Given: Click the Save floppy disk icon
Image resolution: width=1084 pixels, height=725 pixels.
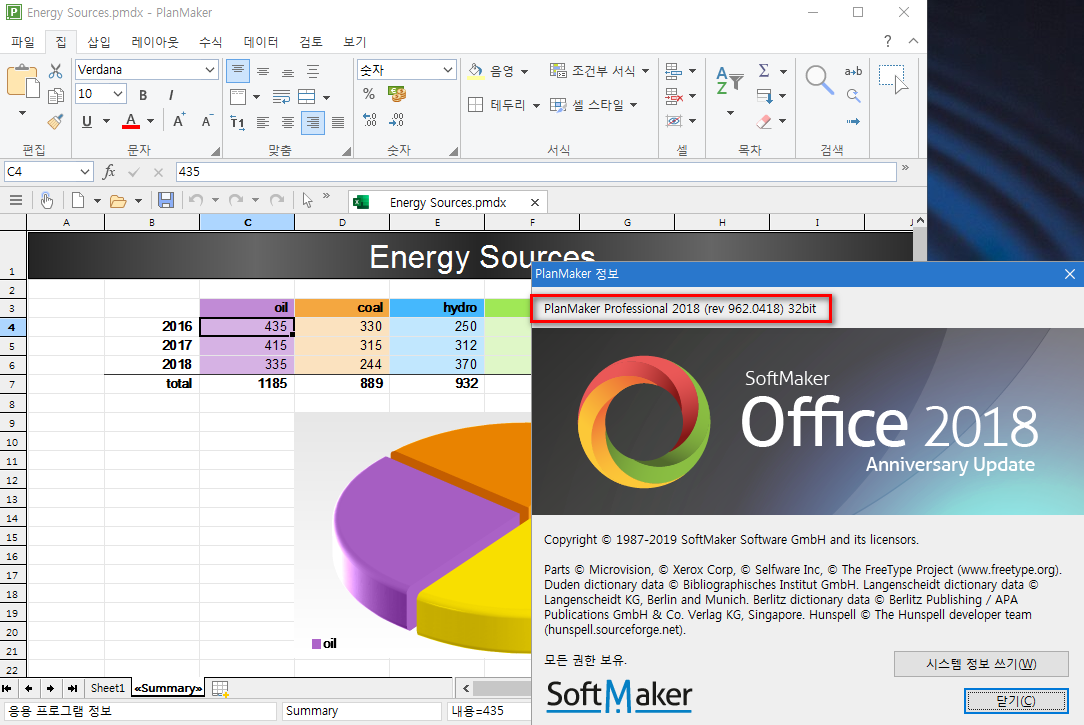Looking at the screenshot, I should tap(166, 200).
